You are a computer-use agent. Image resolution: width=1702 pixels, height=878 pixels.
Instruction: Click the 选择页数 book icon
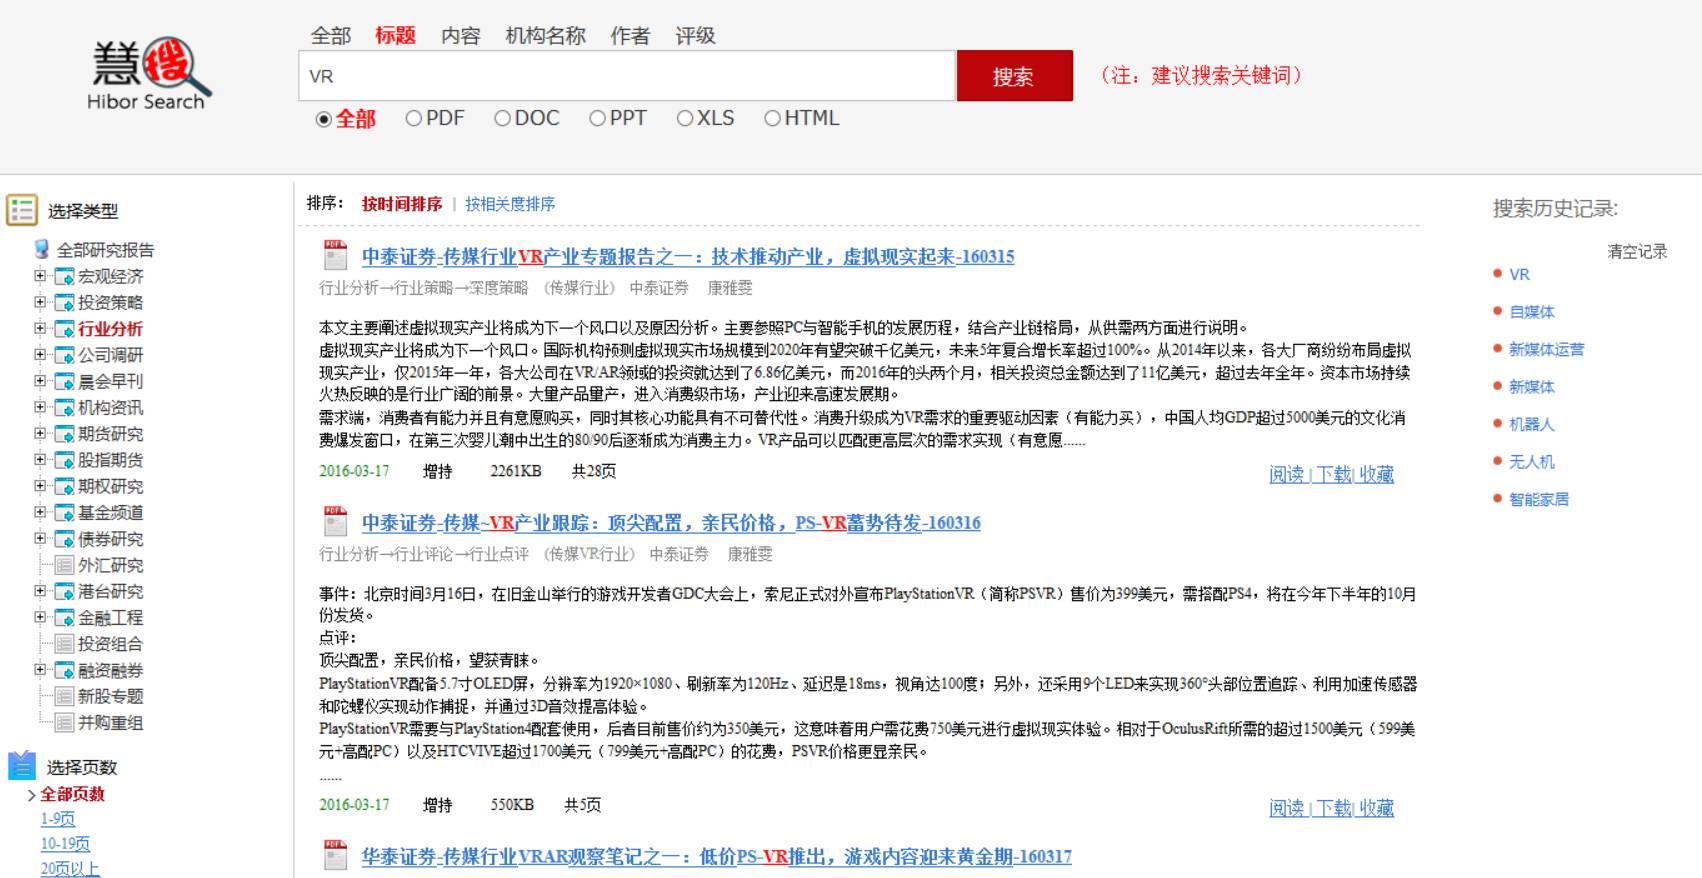22,766
